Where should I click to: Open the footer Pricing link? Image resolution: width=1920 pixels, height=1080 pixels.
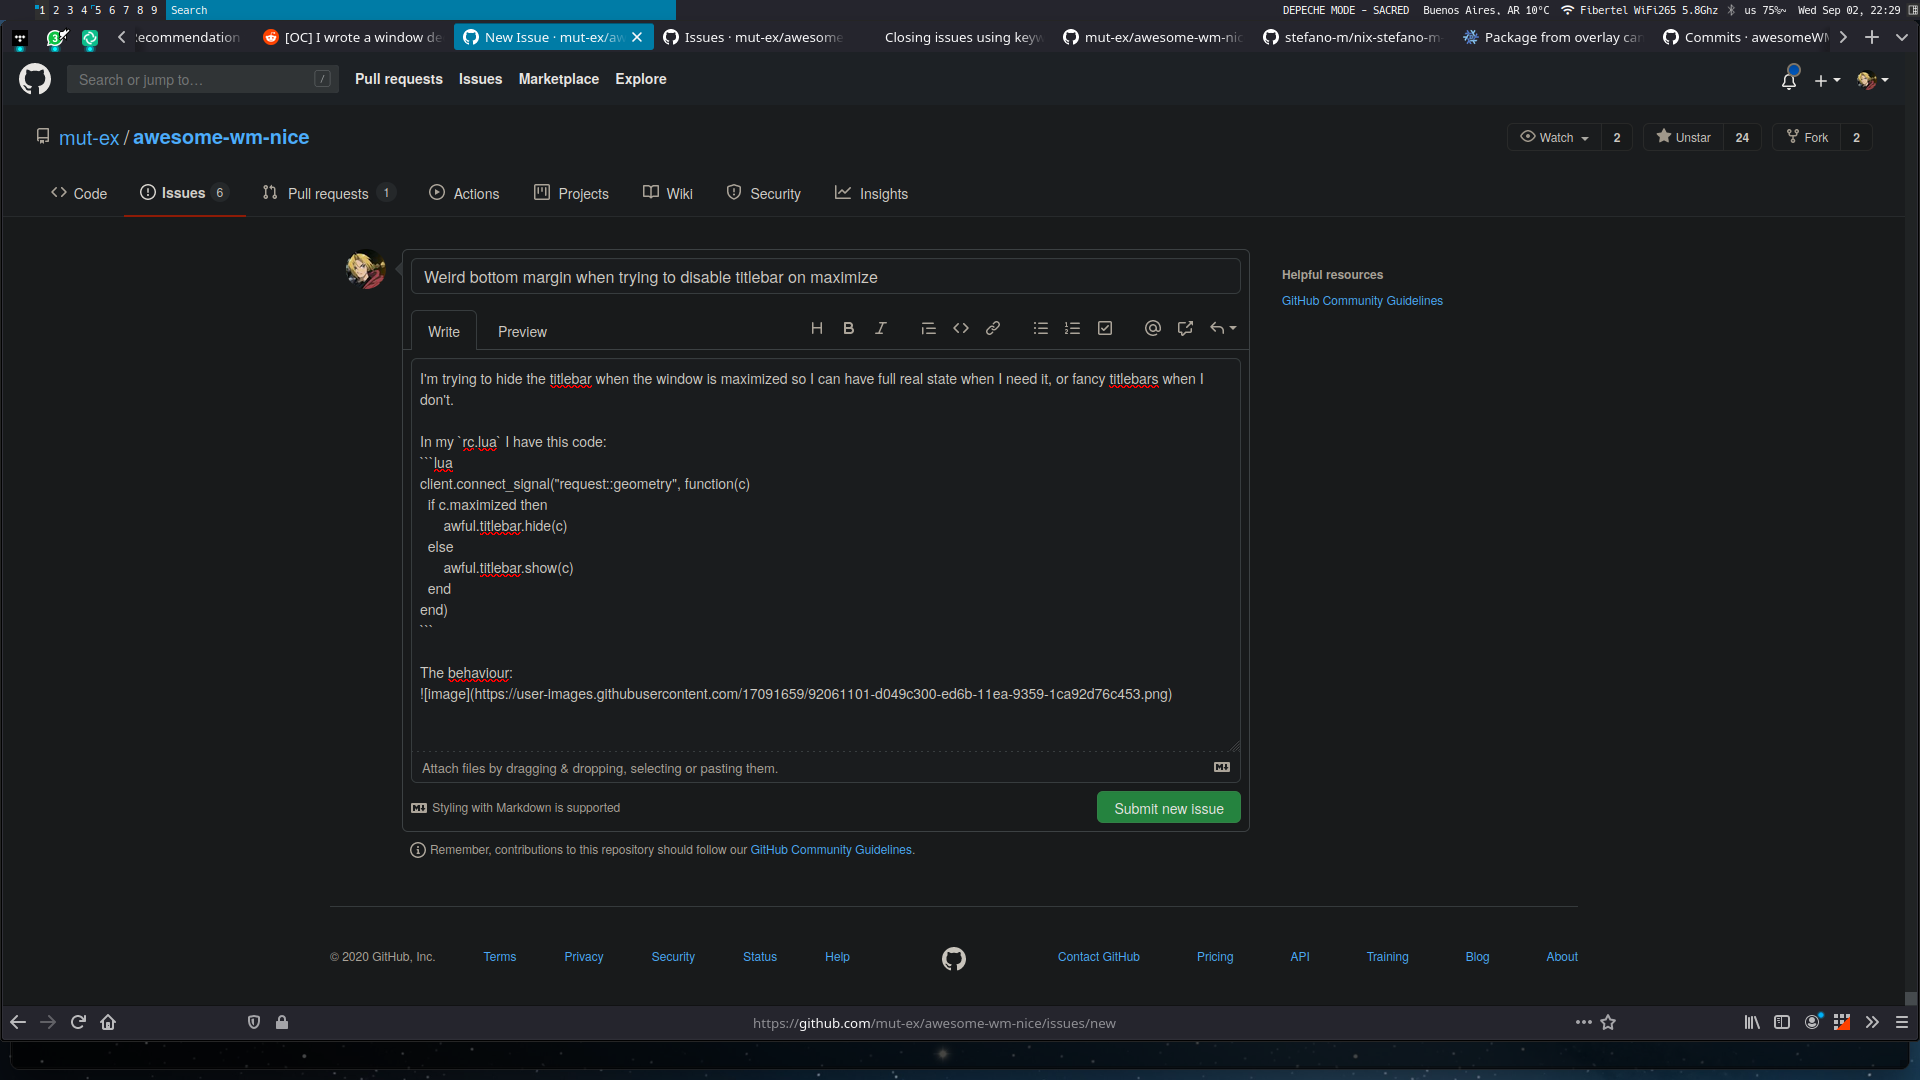coord(1215,957)
